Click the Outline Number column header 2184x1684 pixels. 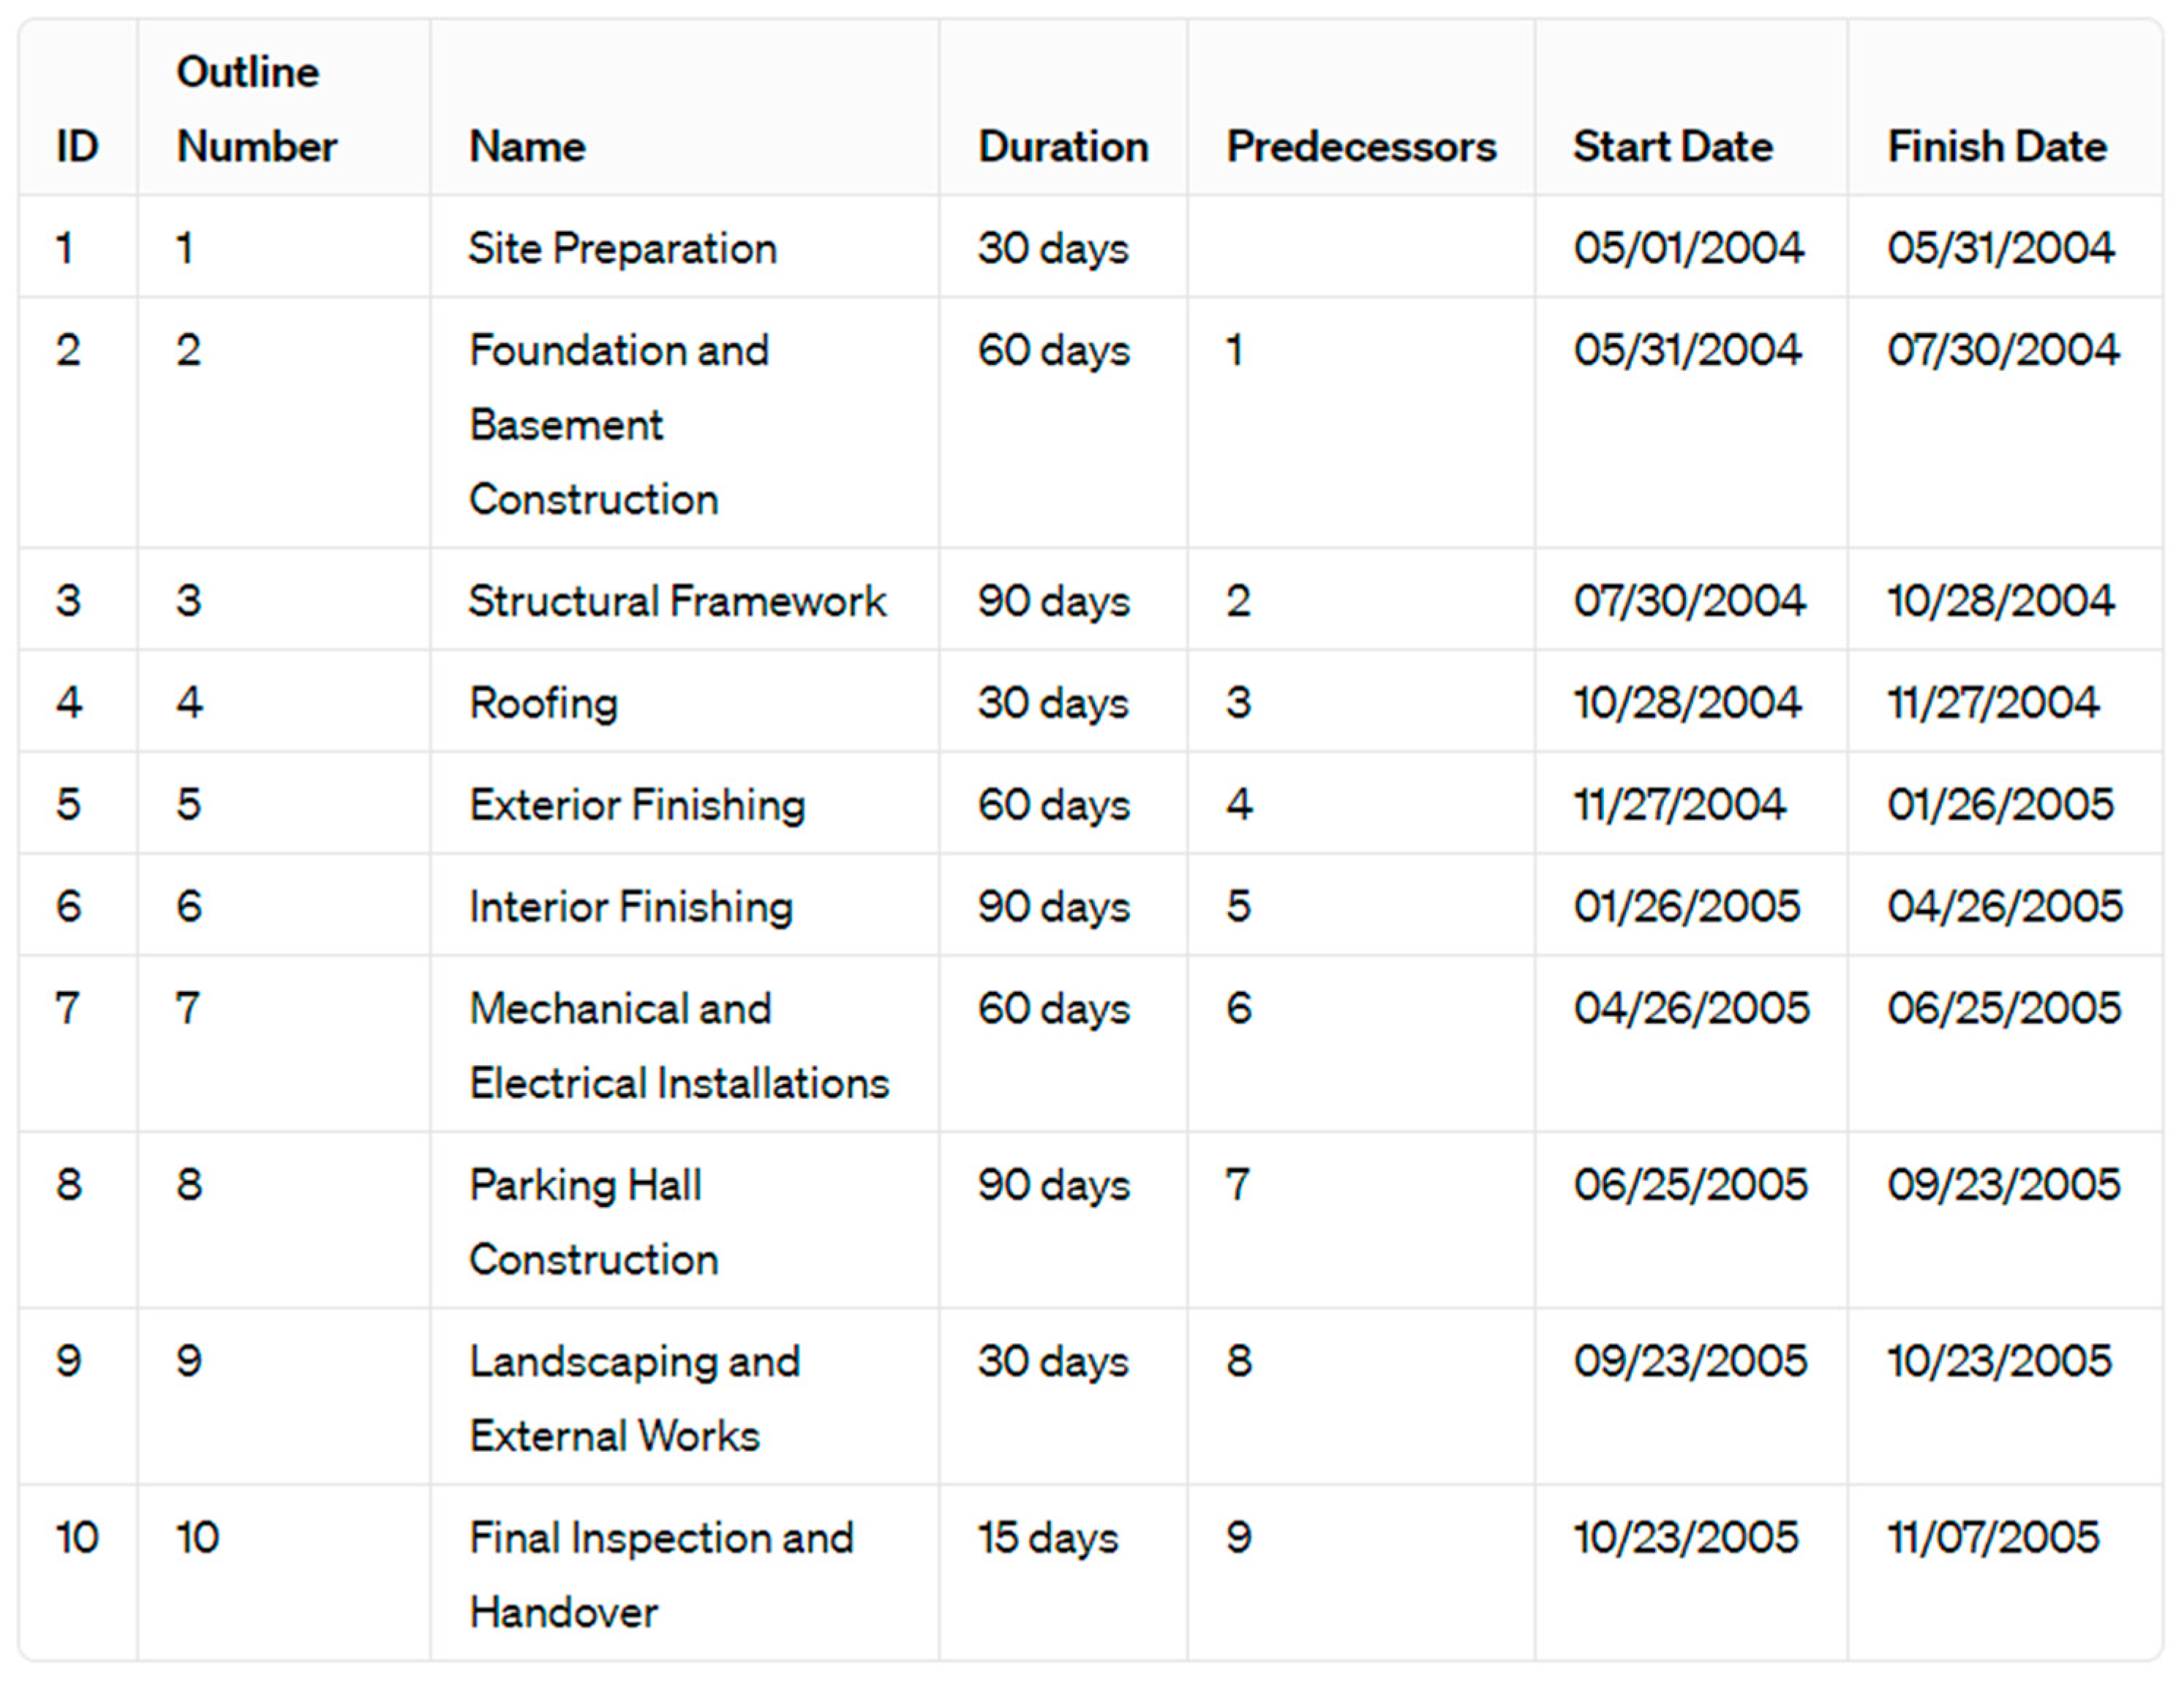(256, 110)
